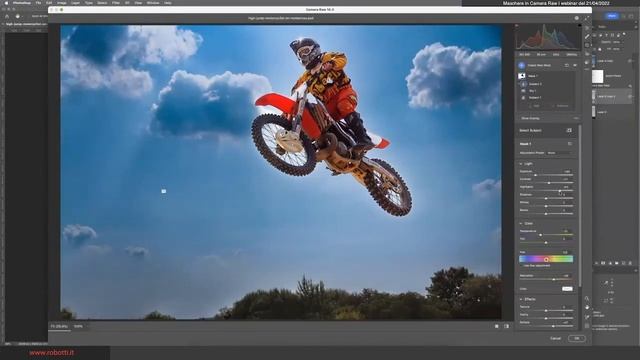This screenshot has width=640, height=360.
Task: Click the Create New Mask plus button
Action: (521, 65)
